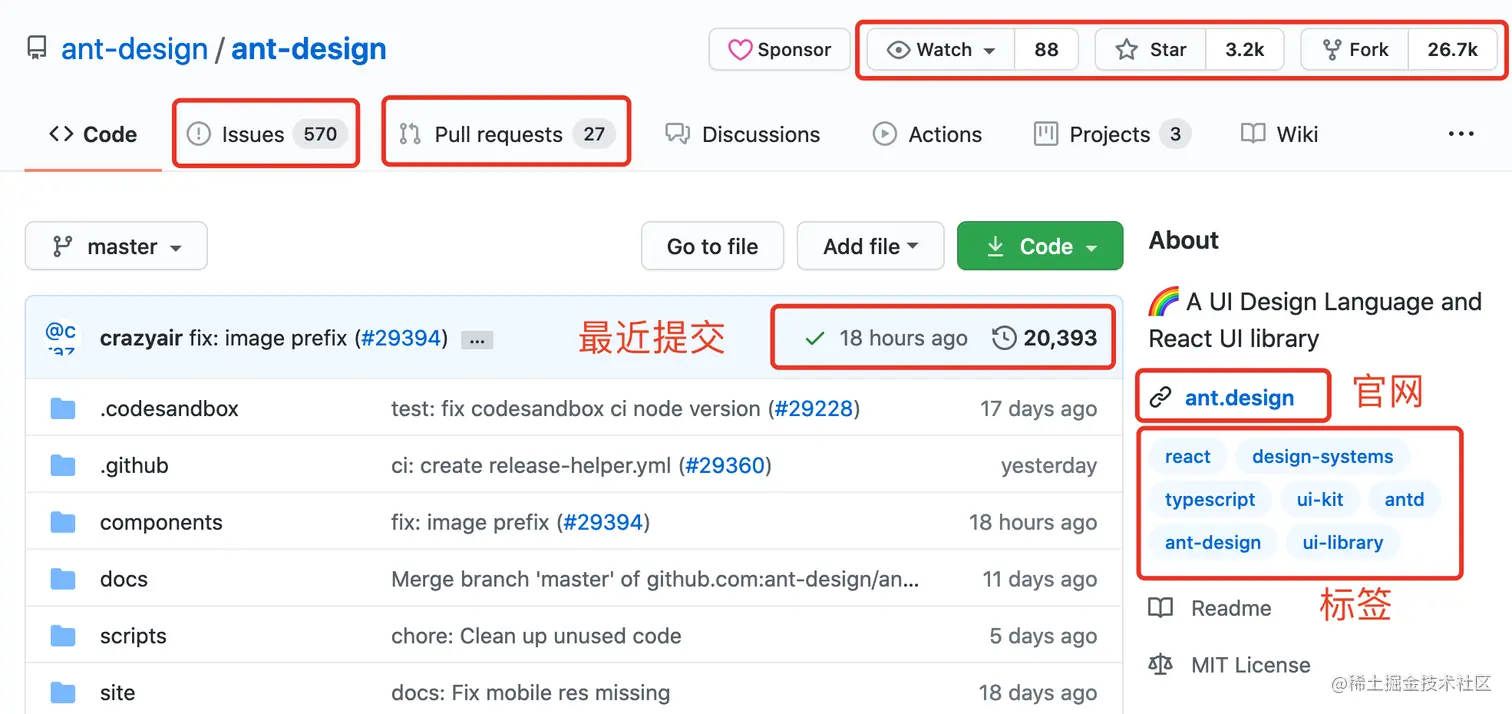
Task: Open the site folder
Action: pos(117,693)
